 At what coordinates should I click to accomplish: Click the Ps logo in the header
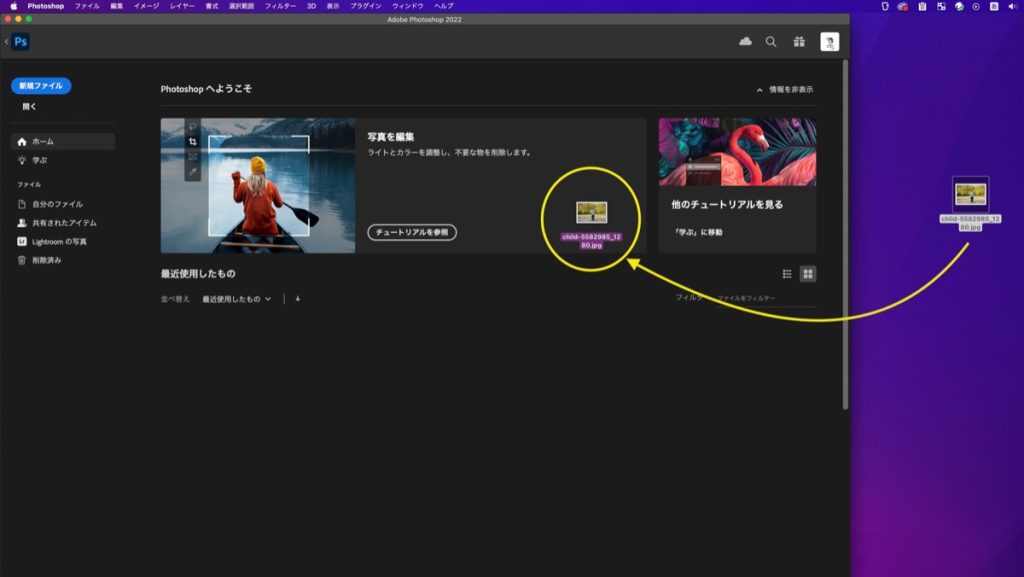coord(21,42)
